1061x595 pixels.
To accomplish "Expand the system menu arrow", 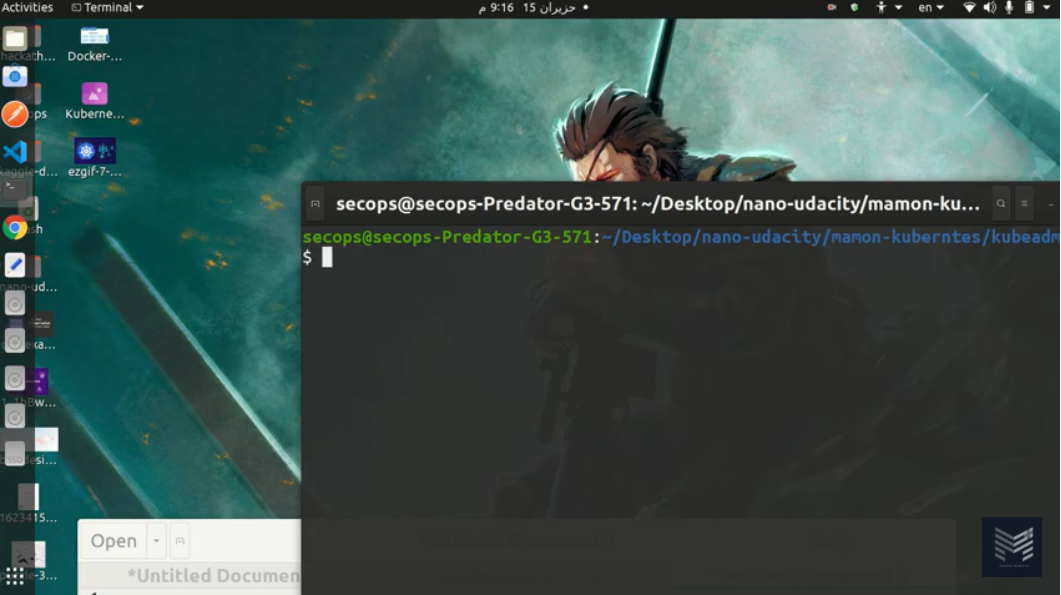I will coord(1046,7).
